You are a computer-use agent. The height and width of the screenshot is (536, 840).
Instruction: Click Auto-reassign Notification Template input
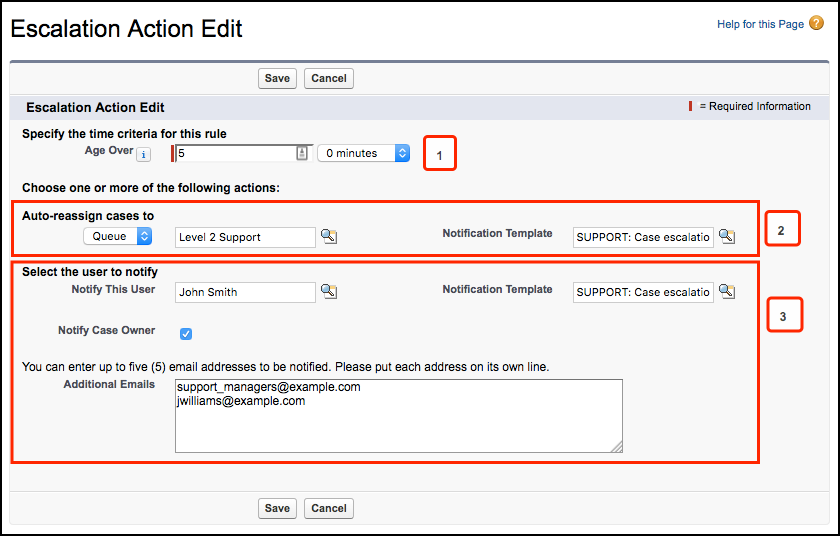pos(643,237)
